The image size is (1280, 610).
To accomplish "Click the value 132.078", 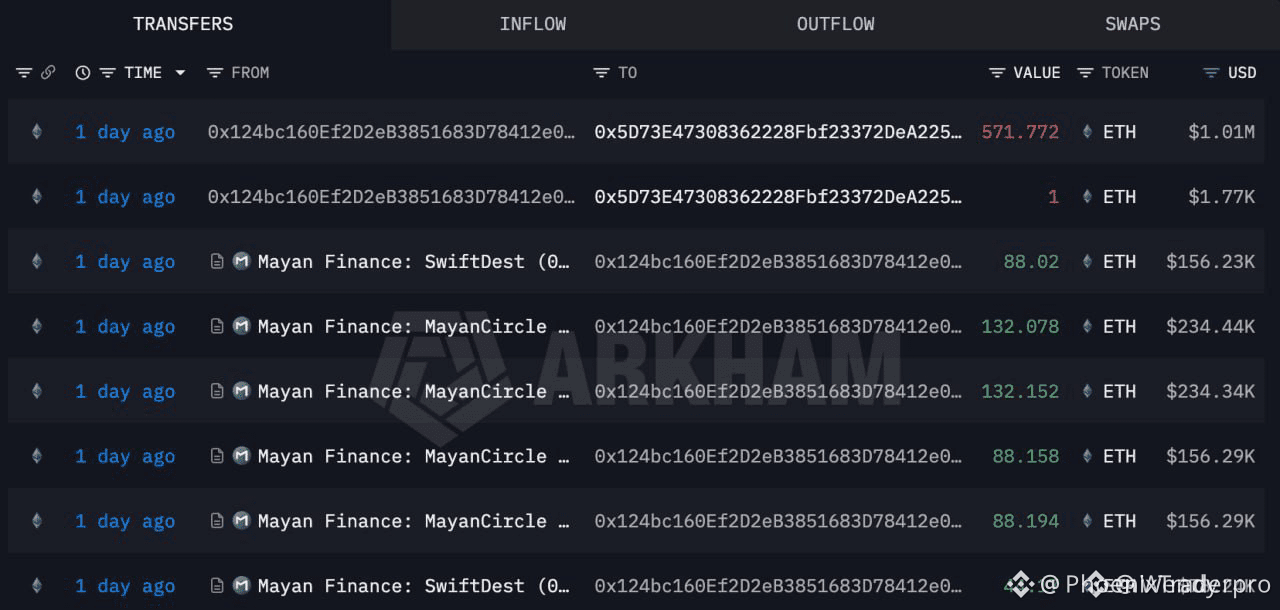I will (x=1020, y=327).
